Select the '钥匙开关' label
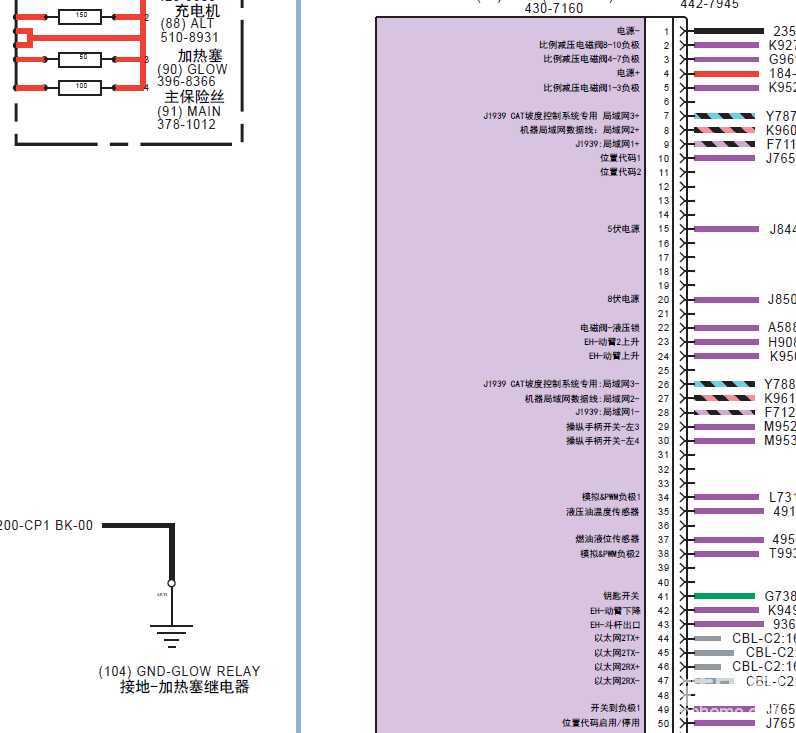 point(621,596)
